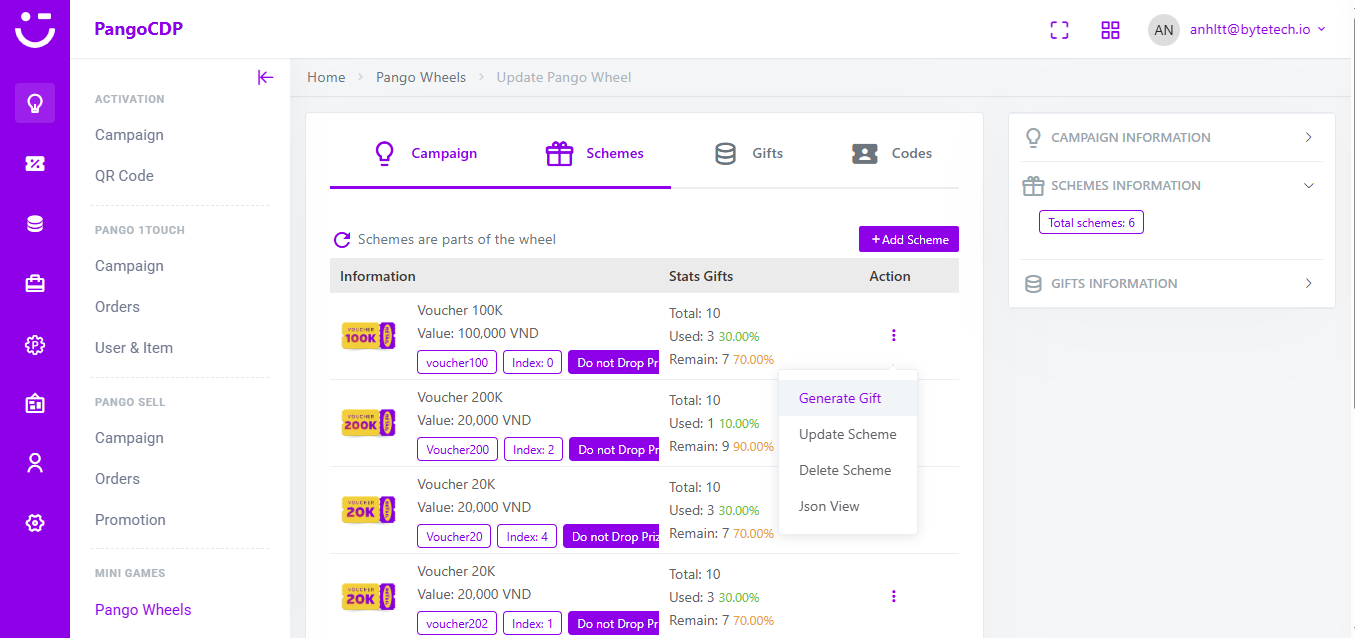Switch to the Gifts tab
Screen dimensions: 1355x638
749,153
